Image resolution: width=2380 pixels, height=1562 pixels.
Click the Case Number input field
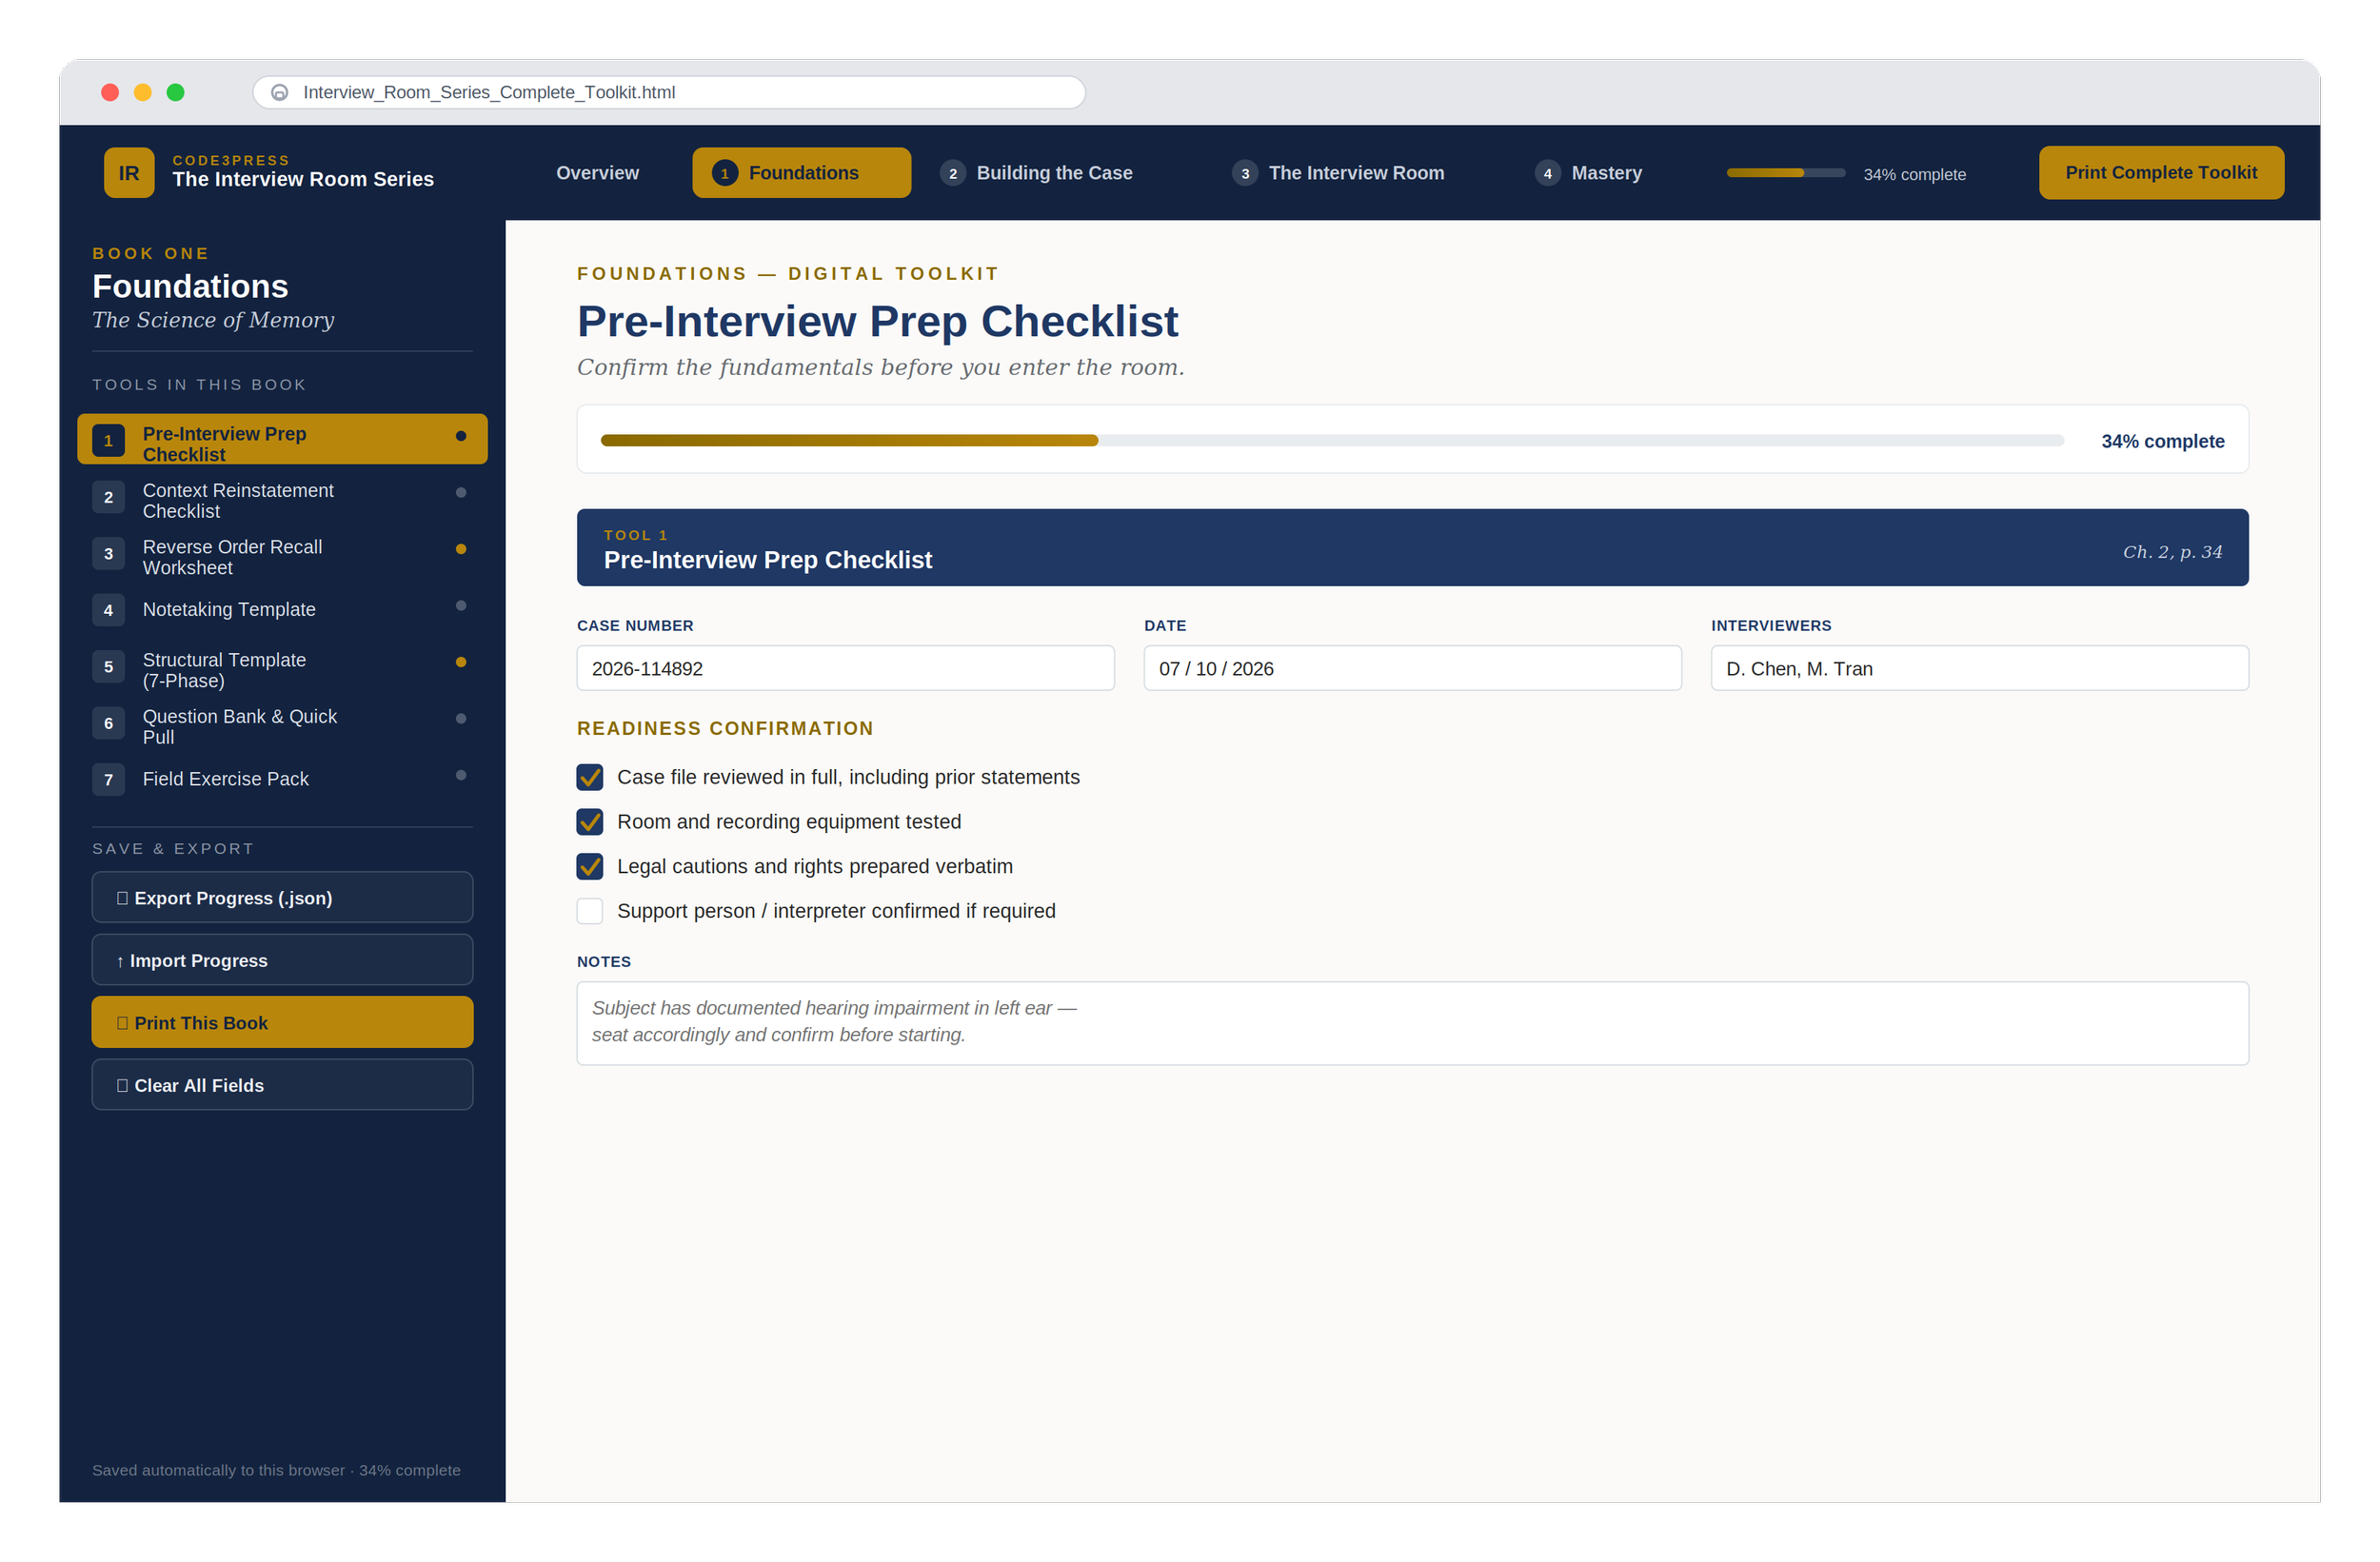coord(845,668)
